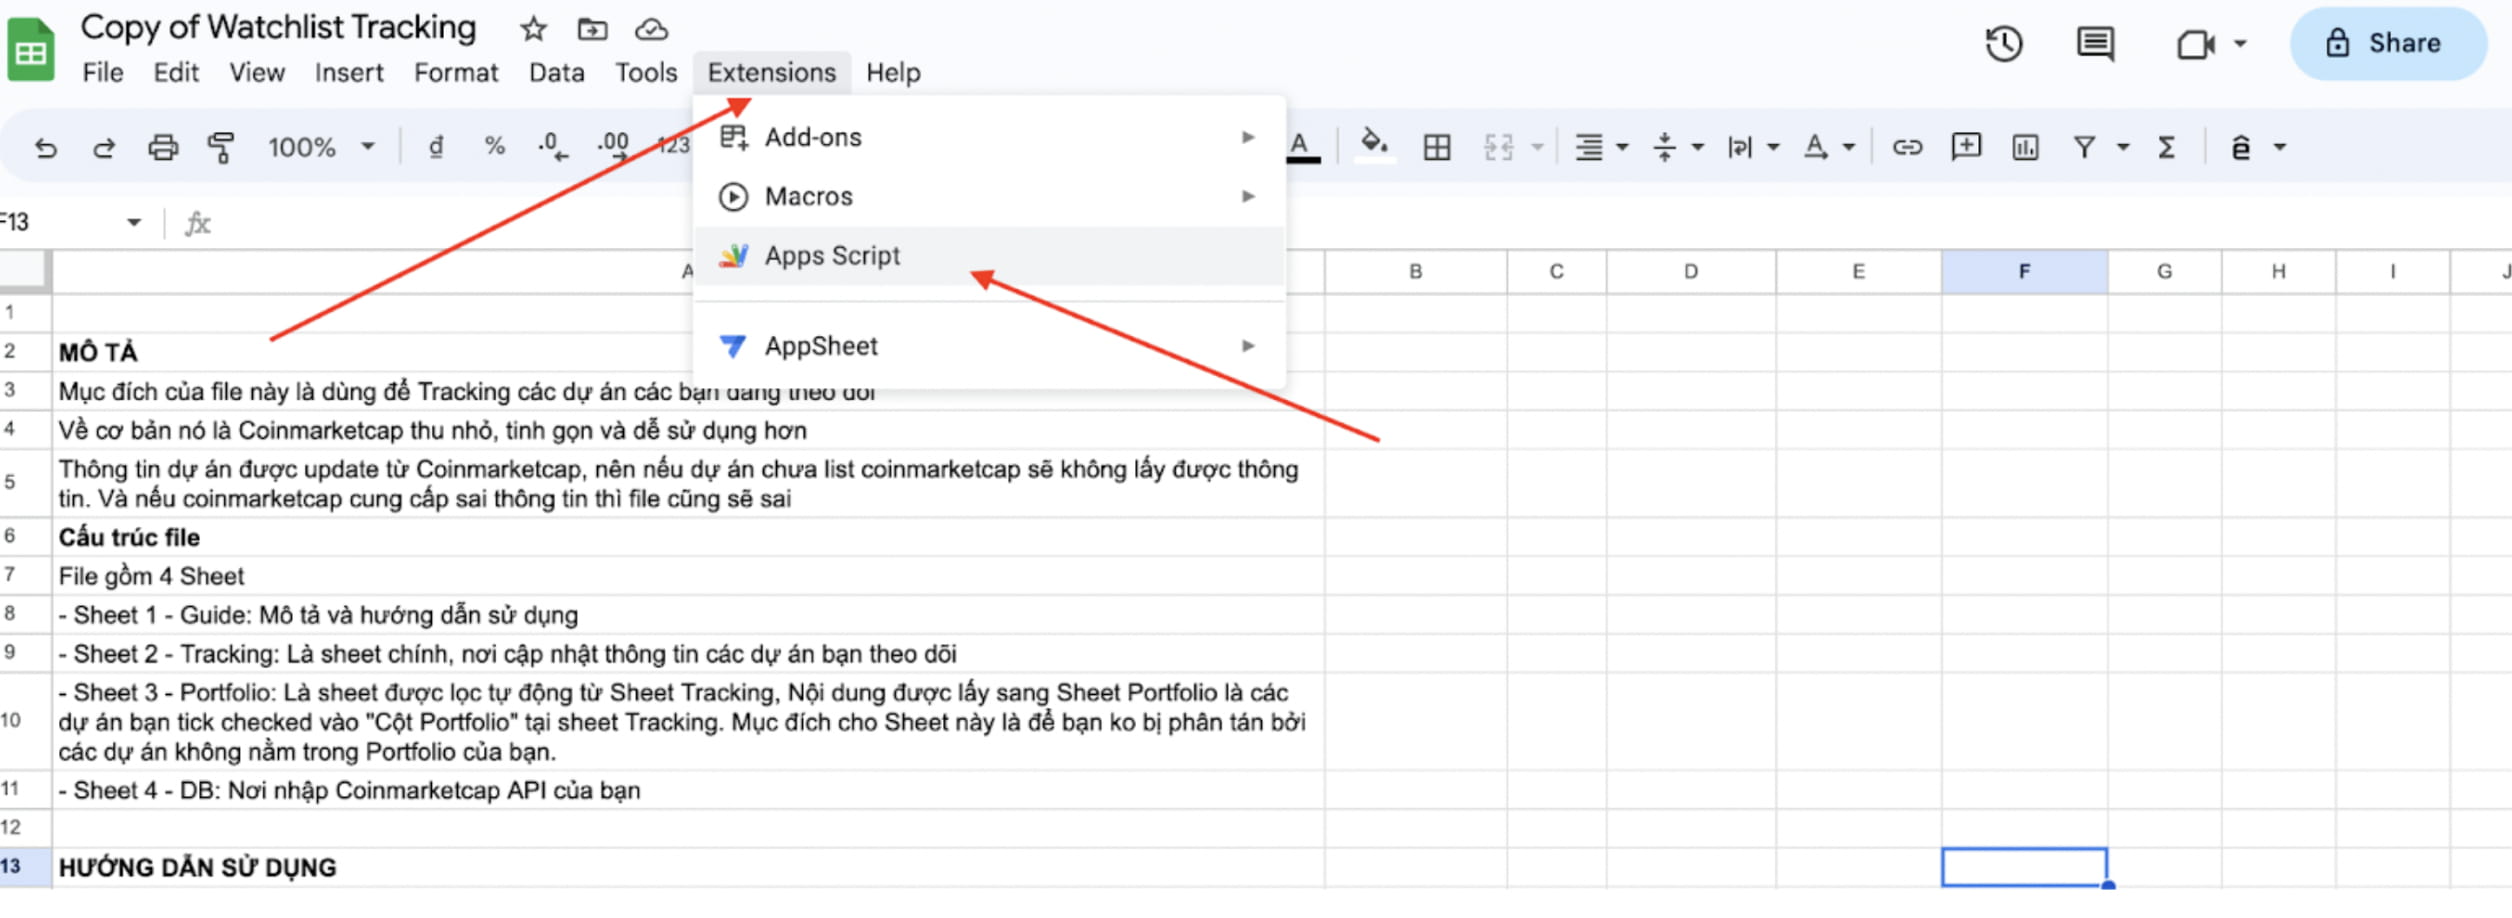Click the insert link icon
2512x918 pixels.
pos(1906,148)
